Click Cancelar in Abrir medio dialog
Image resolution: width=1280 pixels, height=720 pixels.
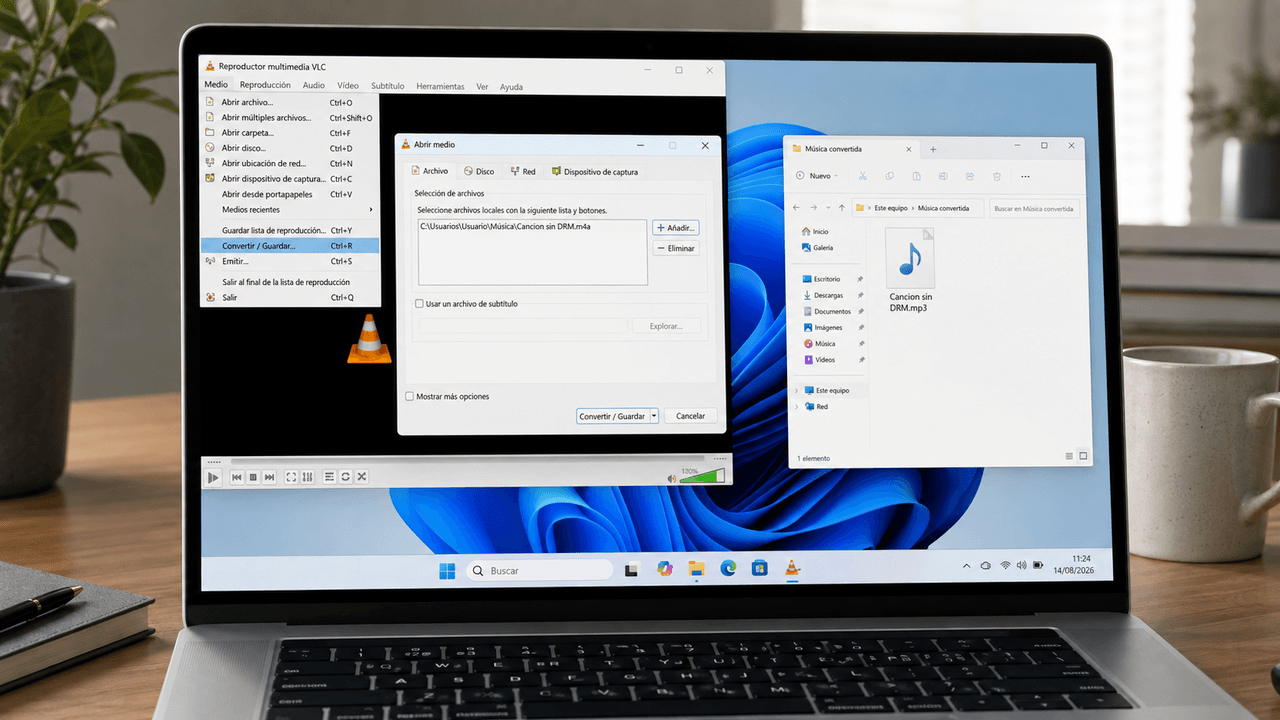[x=691, y=416]
